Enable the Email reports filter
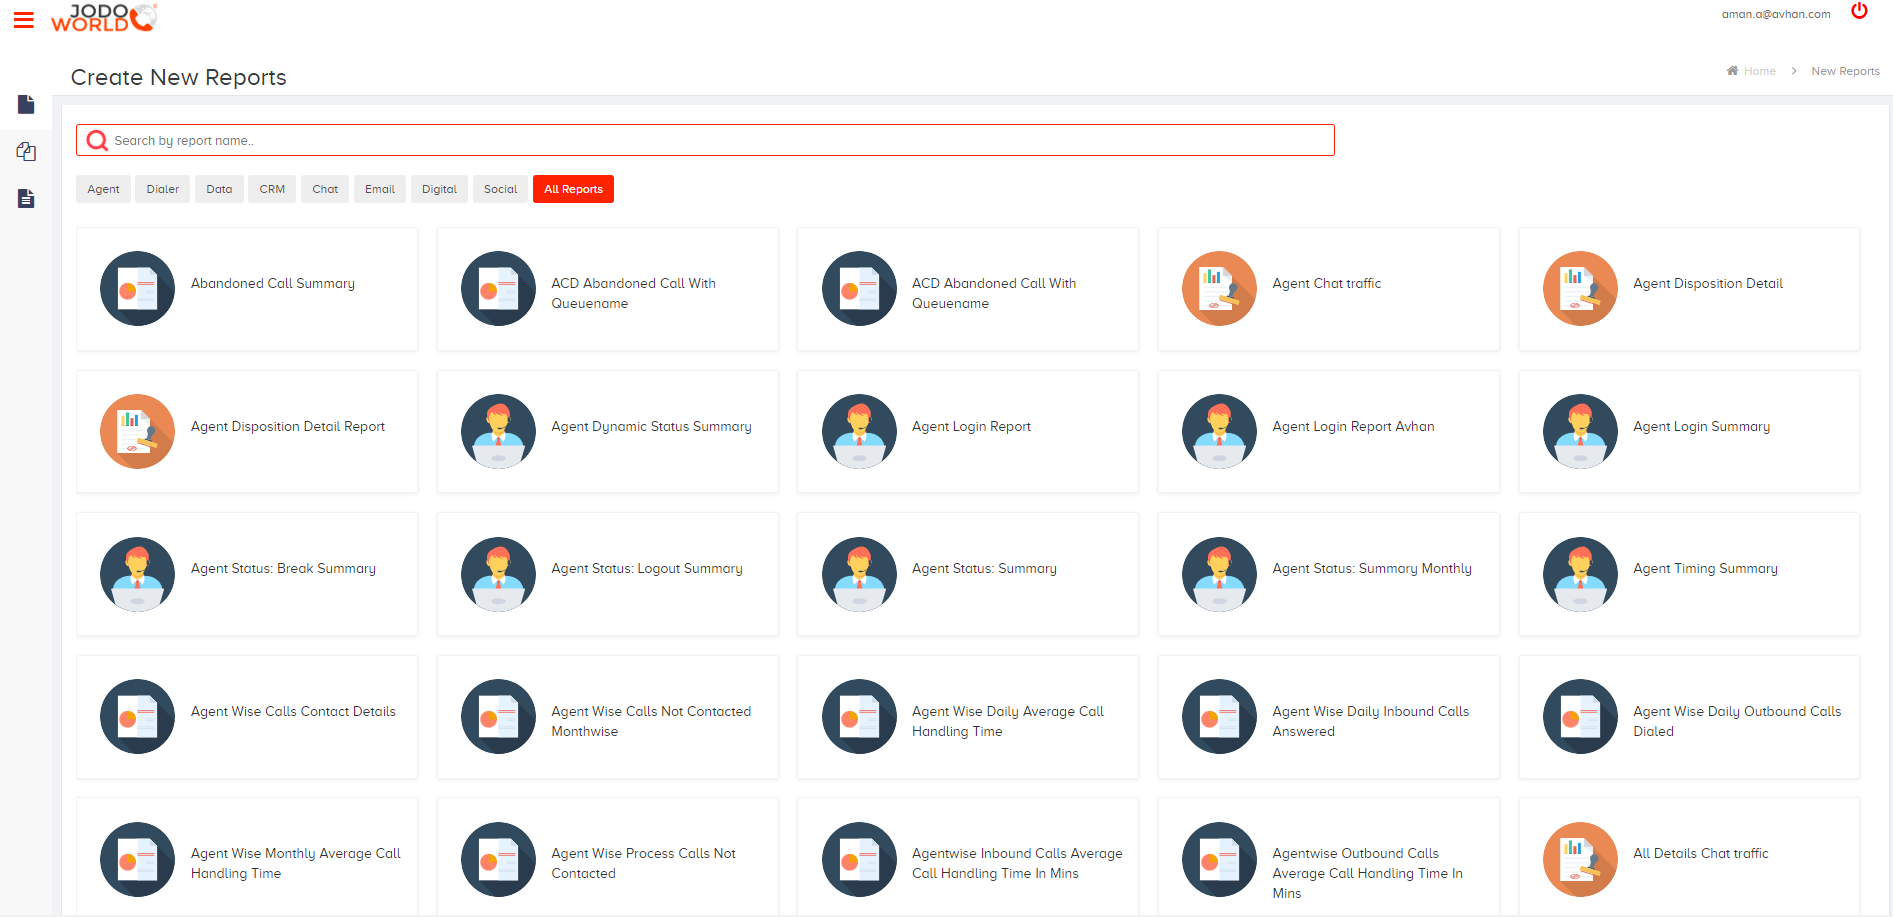This screenshot has height=917, width=1893. click(x=379, y=189)
